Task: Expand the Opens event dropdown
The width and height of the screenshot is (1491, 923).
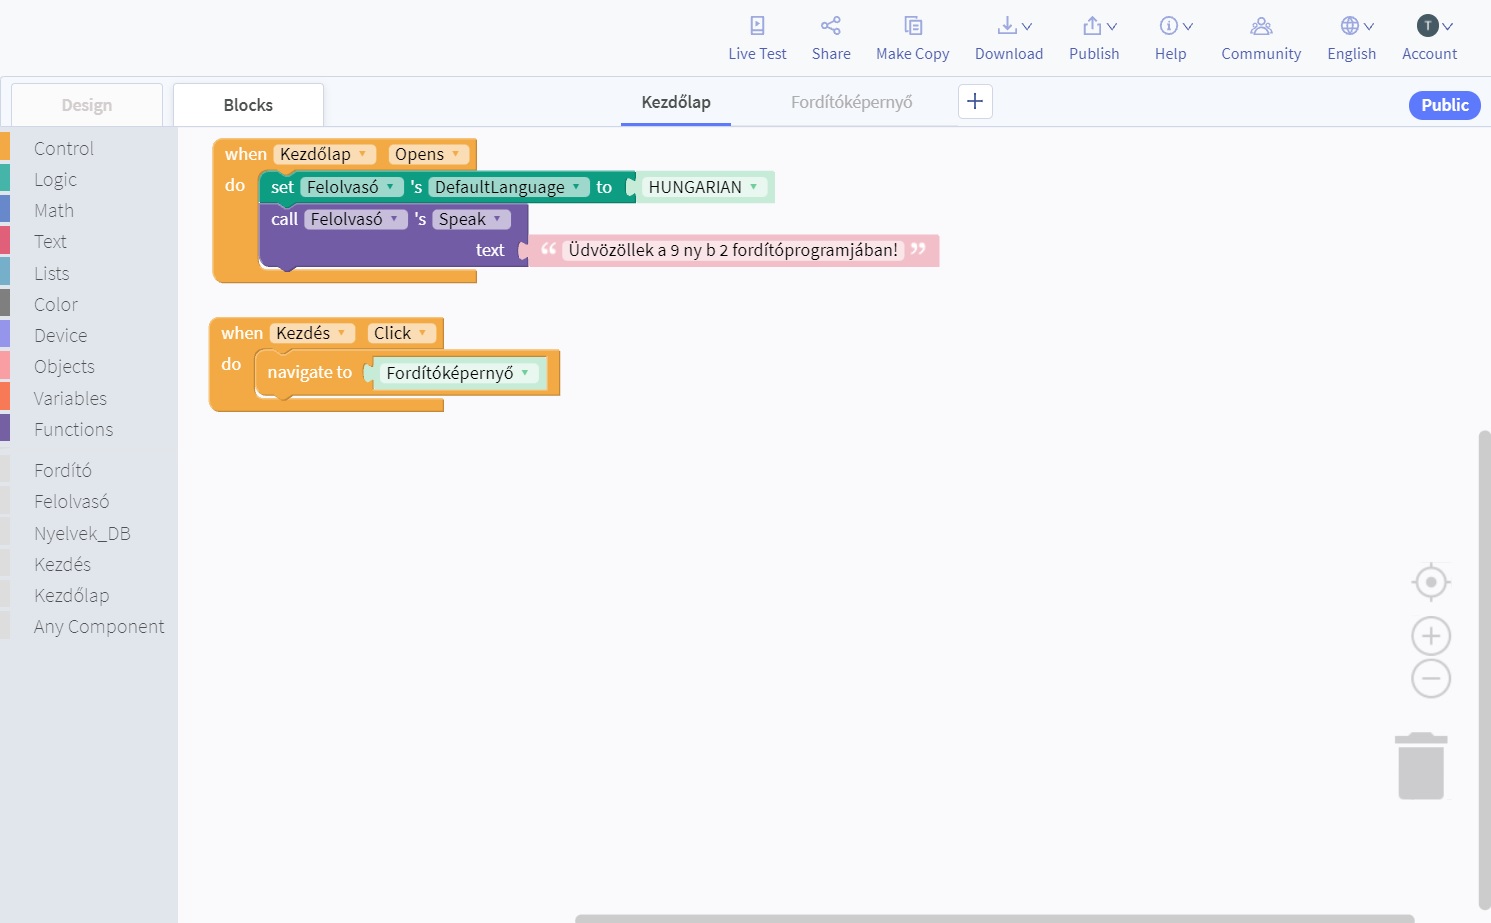Action: 455,154
